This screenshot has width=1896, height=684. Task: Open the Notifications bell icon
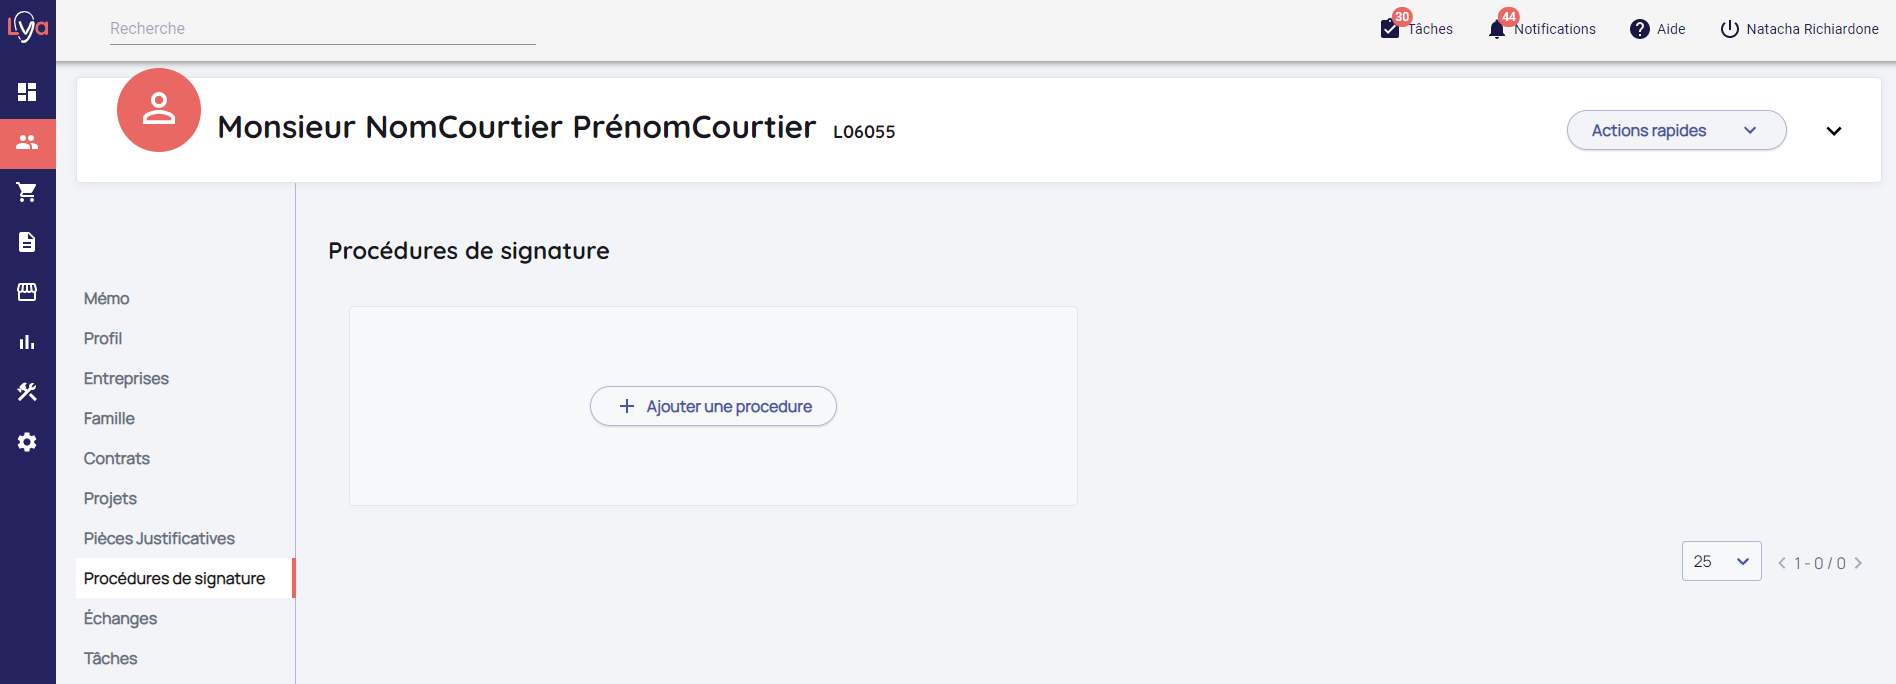click(x=1497, y=29)
